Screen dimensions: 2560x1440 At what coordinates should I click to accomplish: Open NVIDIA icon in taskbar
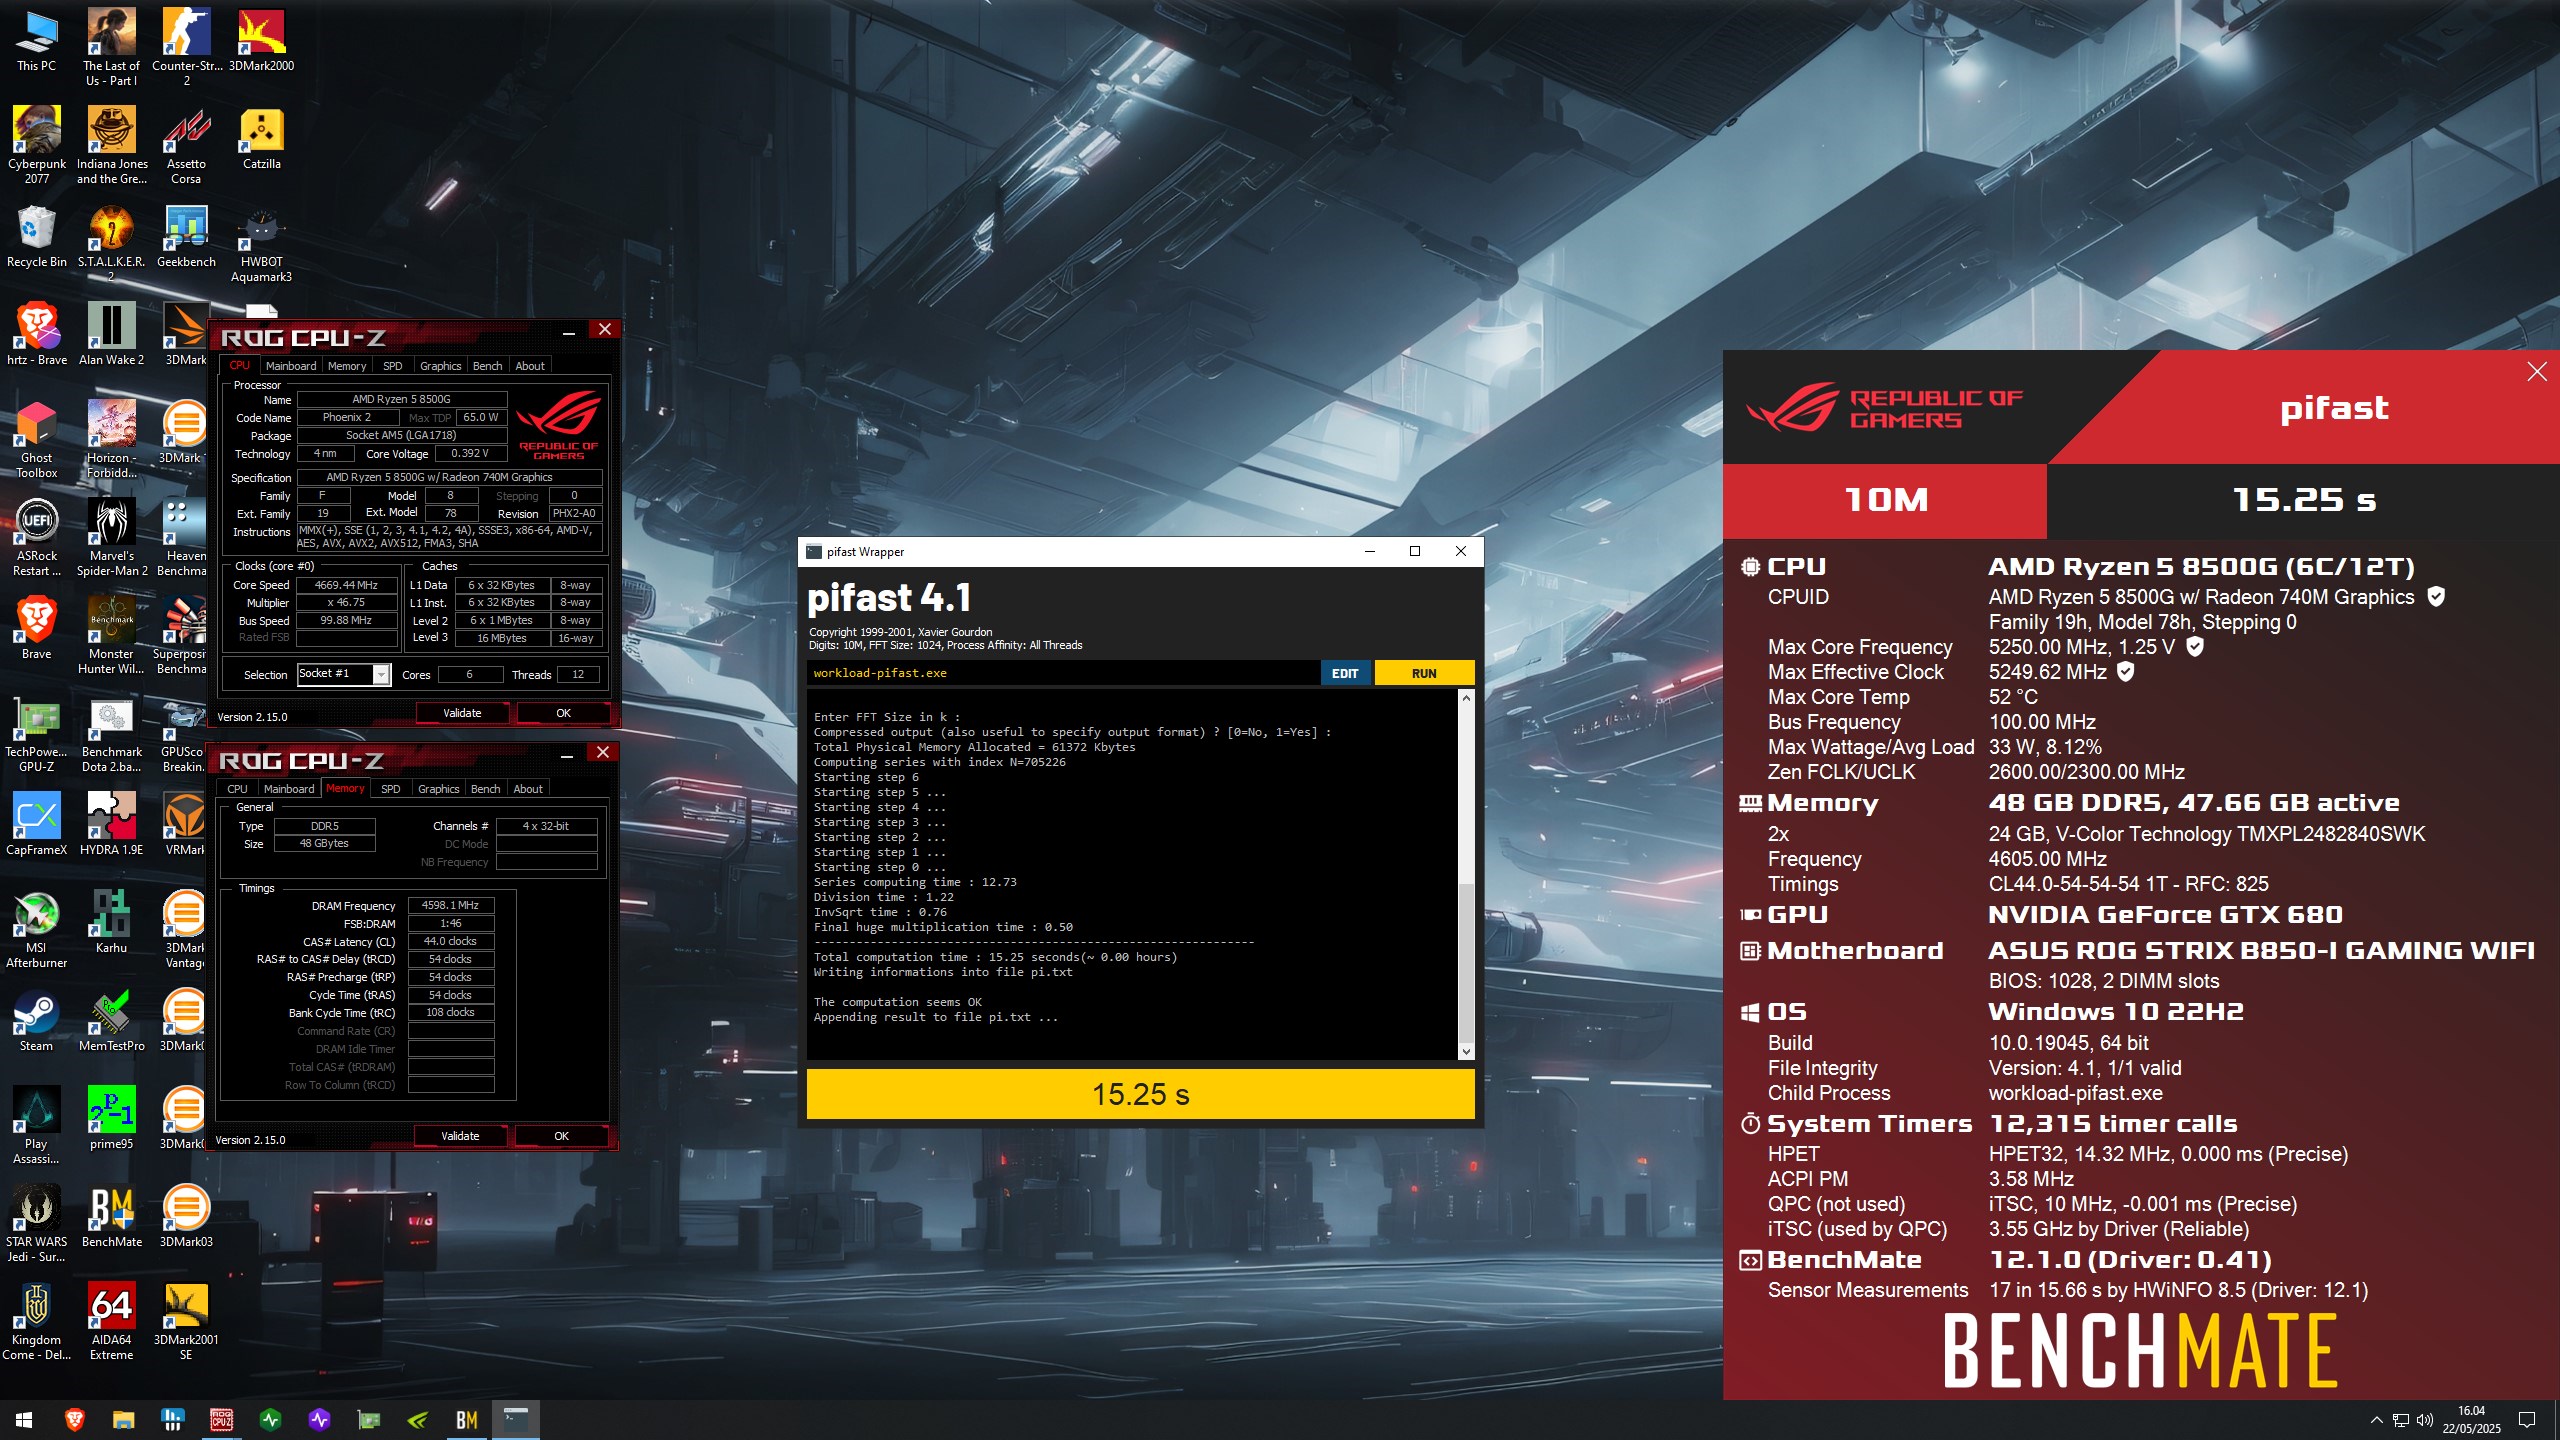point(418,1420)
